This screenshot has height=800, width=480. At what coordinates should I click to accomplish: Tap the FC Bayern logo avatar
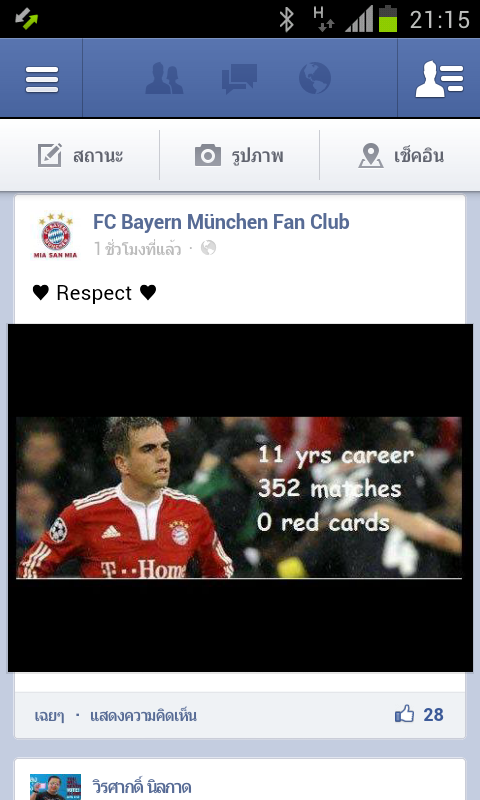[x=56, y=236]
